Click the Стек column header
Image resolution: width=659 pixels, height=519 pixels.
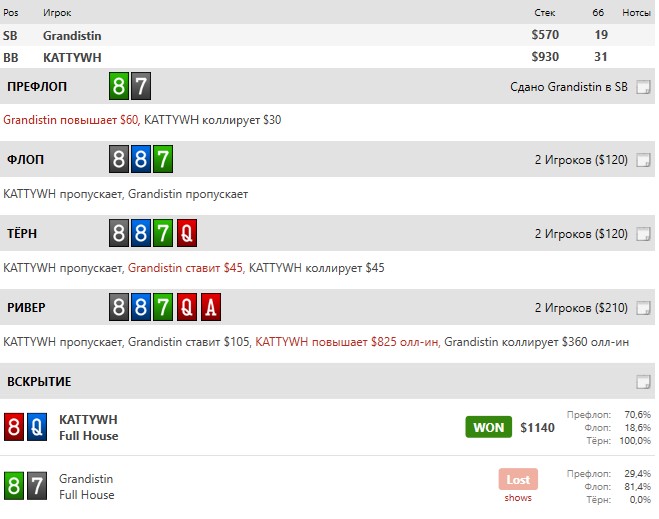pos(545,12)
